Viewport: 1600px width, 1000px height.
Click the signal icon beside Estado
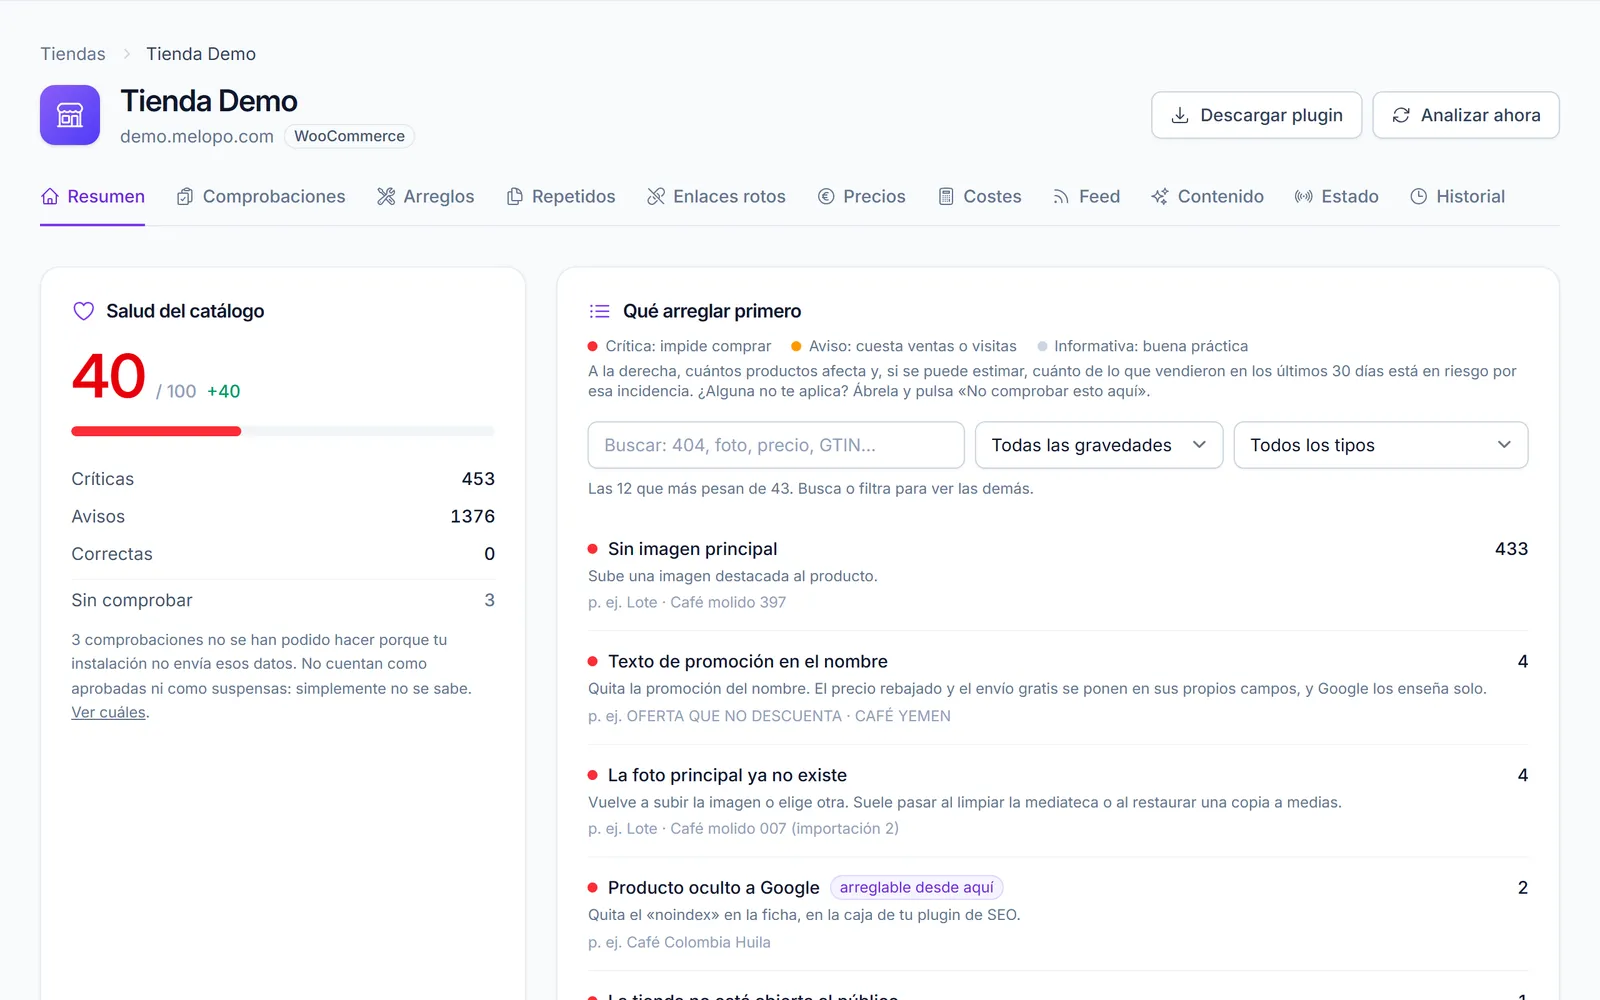[1304, 196]
